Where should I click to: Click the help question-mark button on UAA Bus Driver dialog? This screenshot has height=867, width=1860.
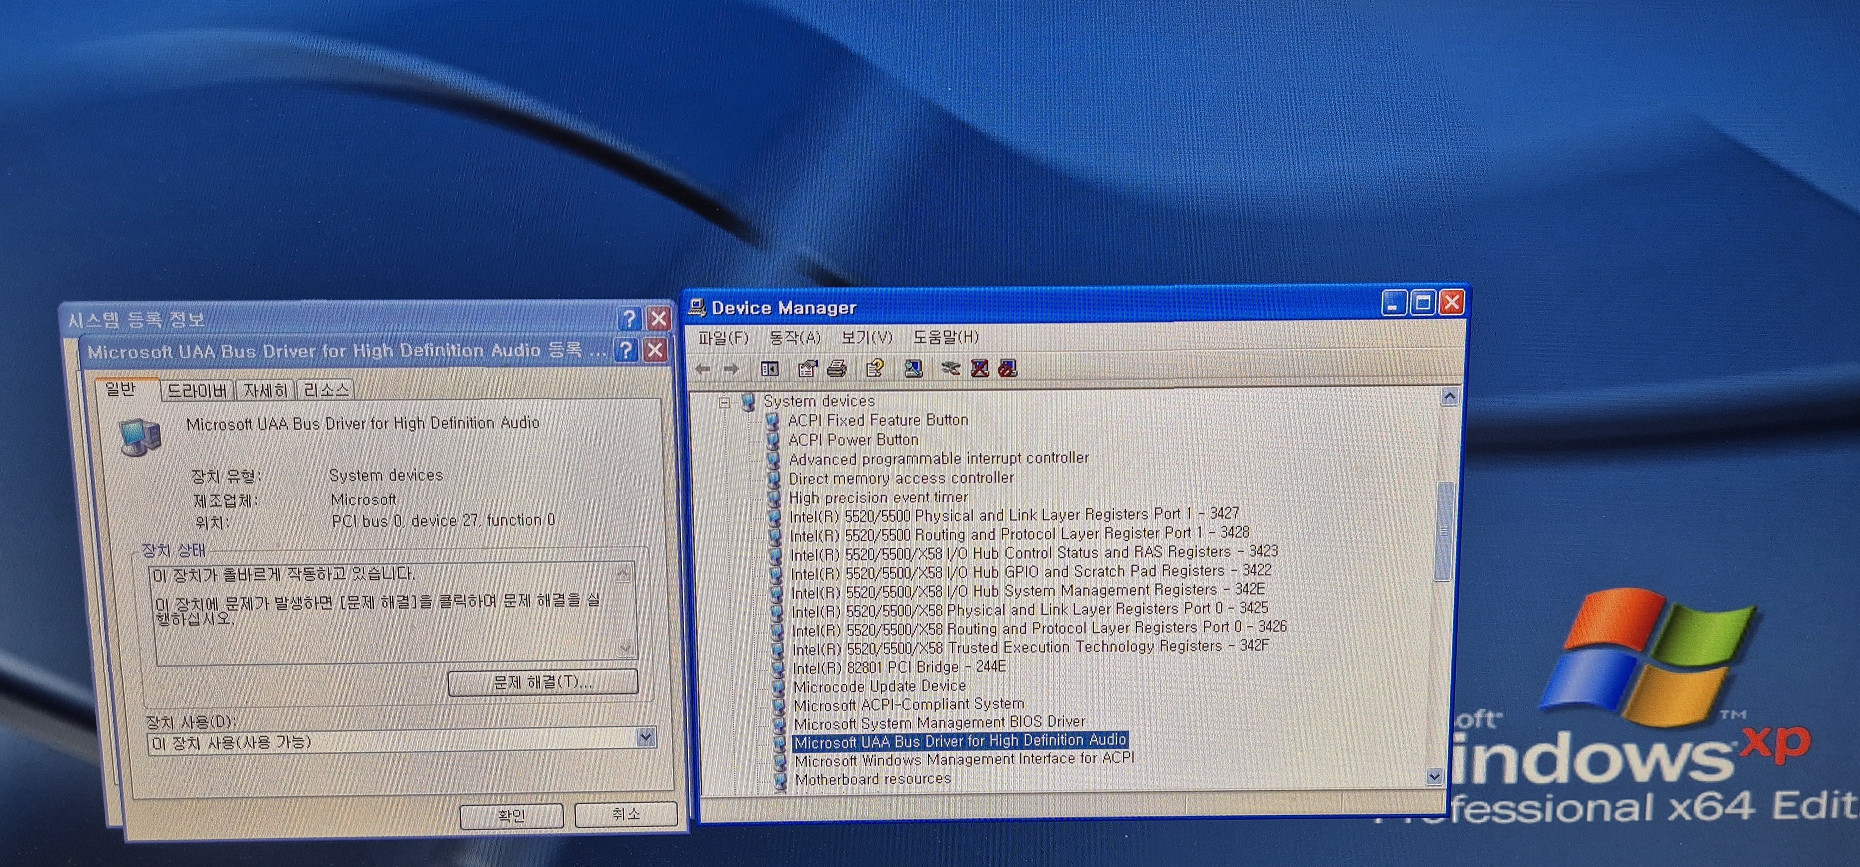pyautogui.click(x=626, y=350)
